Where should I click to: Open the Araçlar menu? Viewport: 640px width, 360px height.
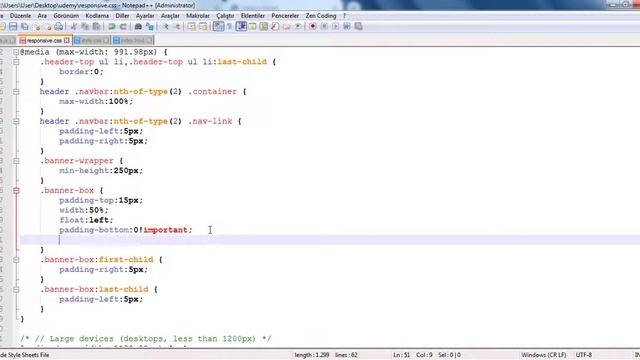tap(170, 16)
